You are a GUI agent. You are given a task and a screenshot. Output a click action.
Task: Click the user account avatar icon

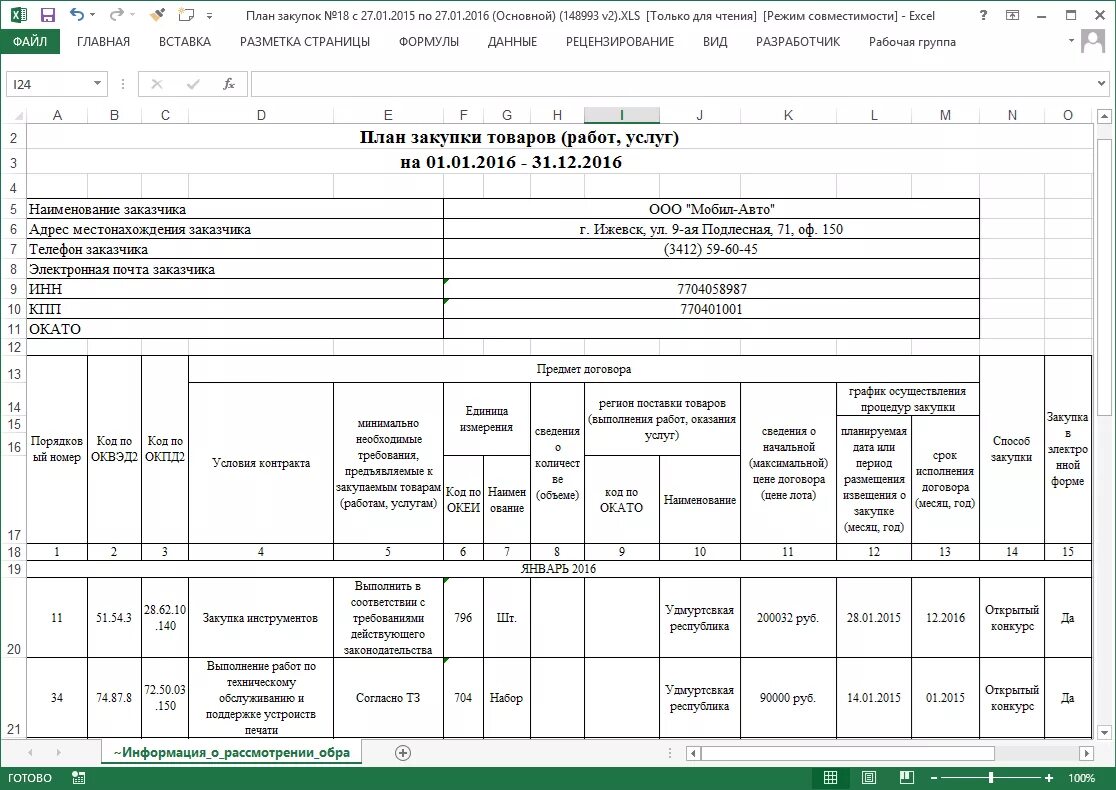tap(1093, 41)
